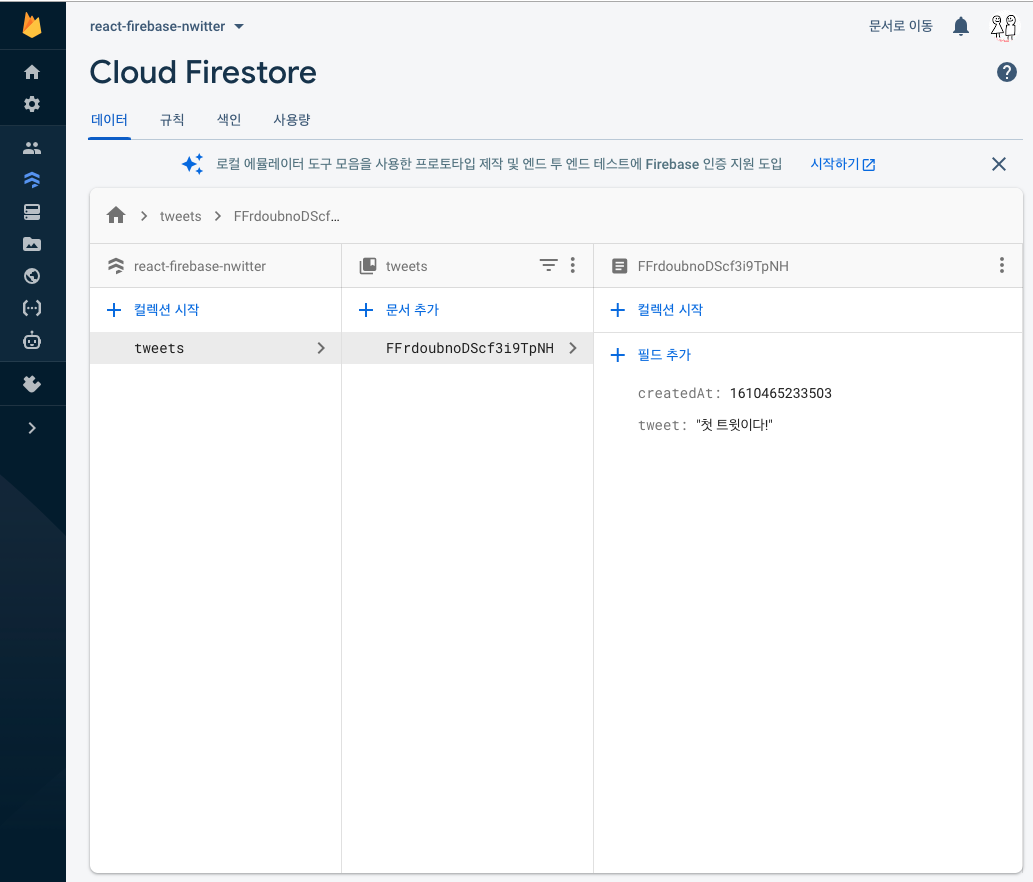1033x882 pixels.
Task: Click the tweets collection header icon
Action: pyautogui.click(x=368, y=265)
